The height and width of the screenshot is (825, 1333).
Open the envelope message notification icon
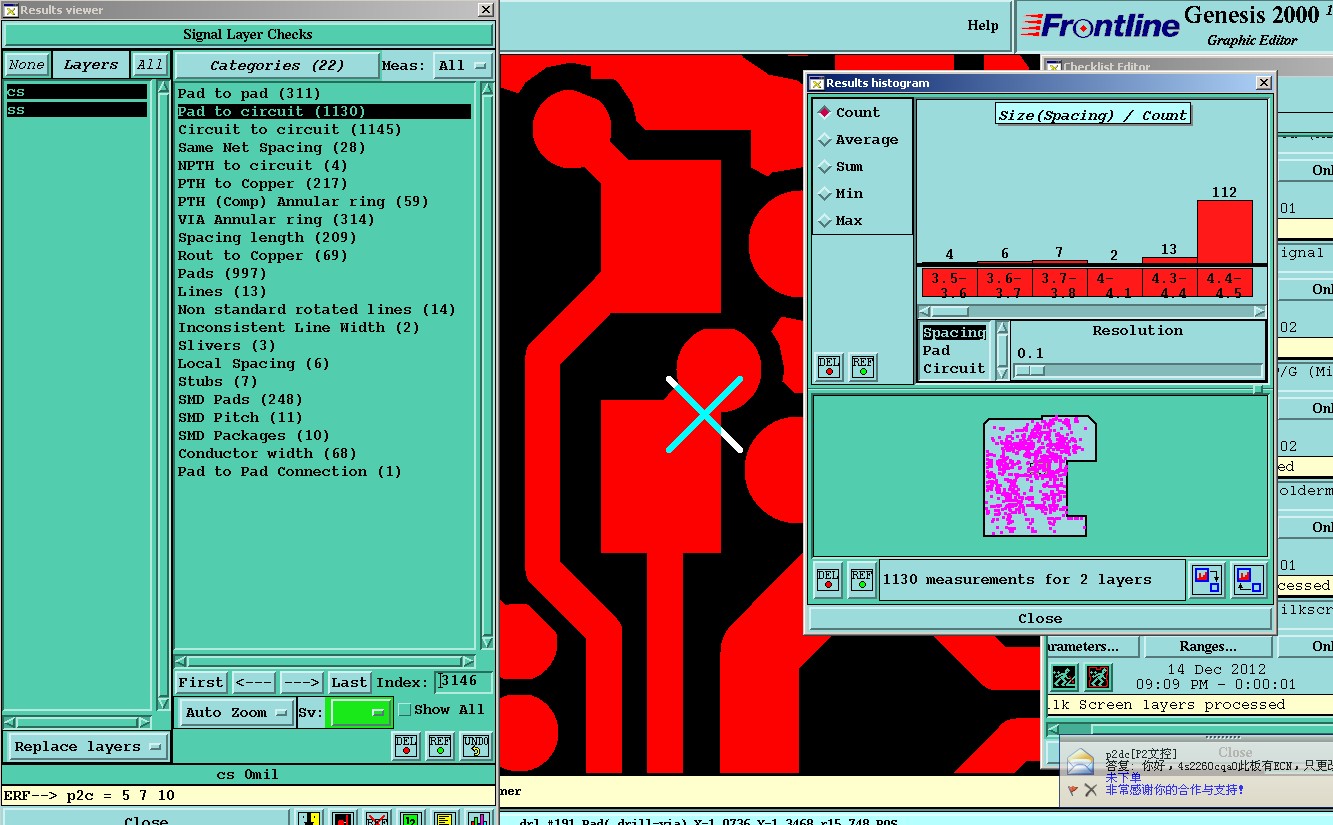coord(1080,763)
